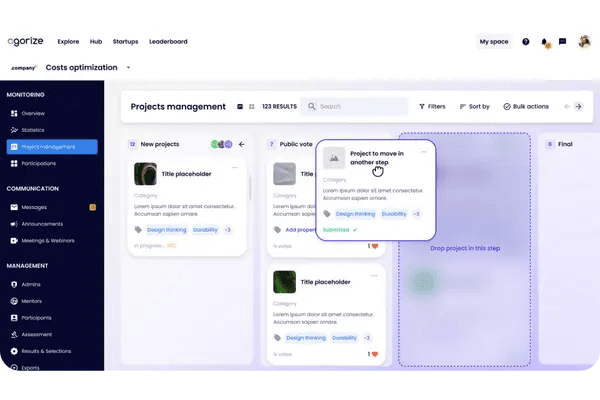600x400 pixels.
Task: Click the company logo beside Costs optimization
Action: (23, 68)
